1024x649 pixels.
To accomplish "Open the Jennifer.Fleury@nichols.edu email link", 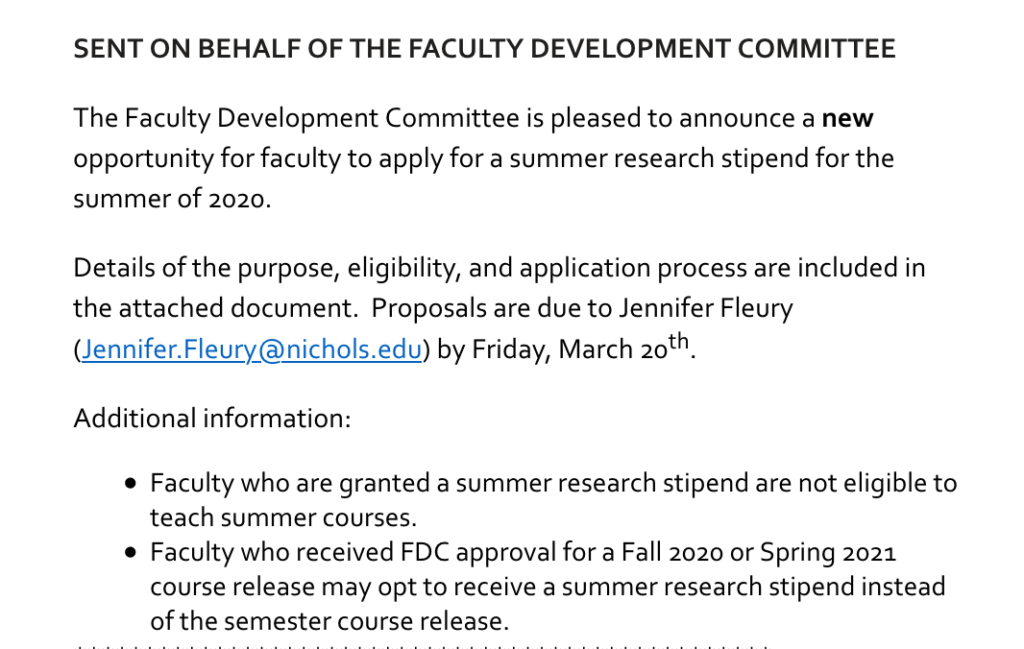I will tap(251, 350).
